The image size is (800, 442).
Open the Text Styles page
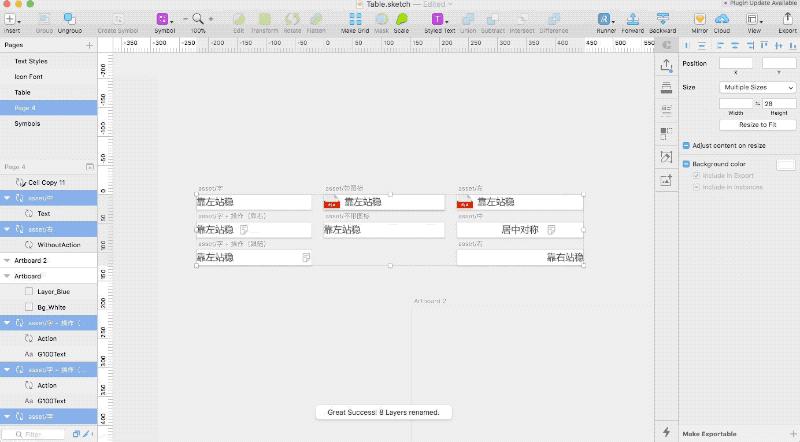point(31,61)
